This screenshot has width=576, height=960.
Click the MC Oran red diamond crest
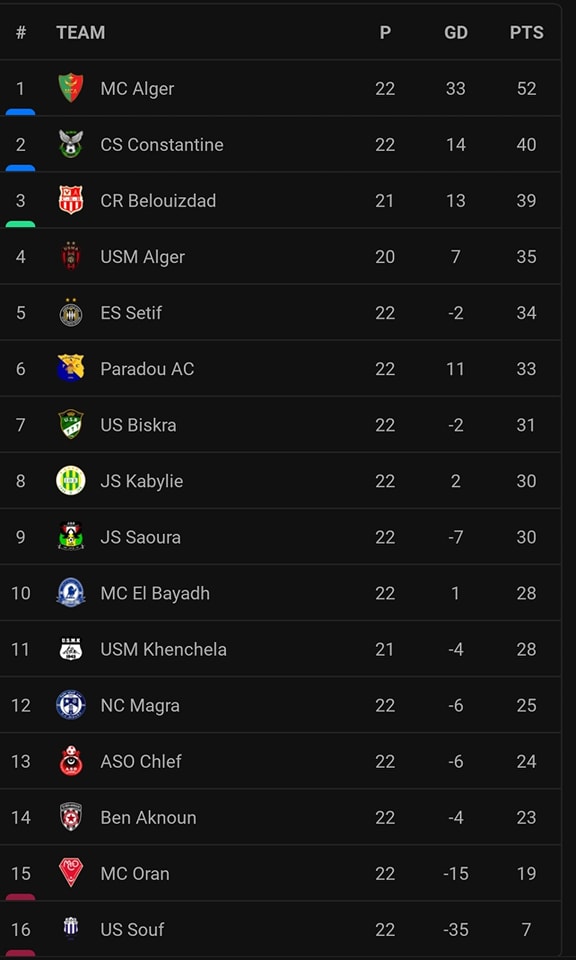coord(70,873)
